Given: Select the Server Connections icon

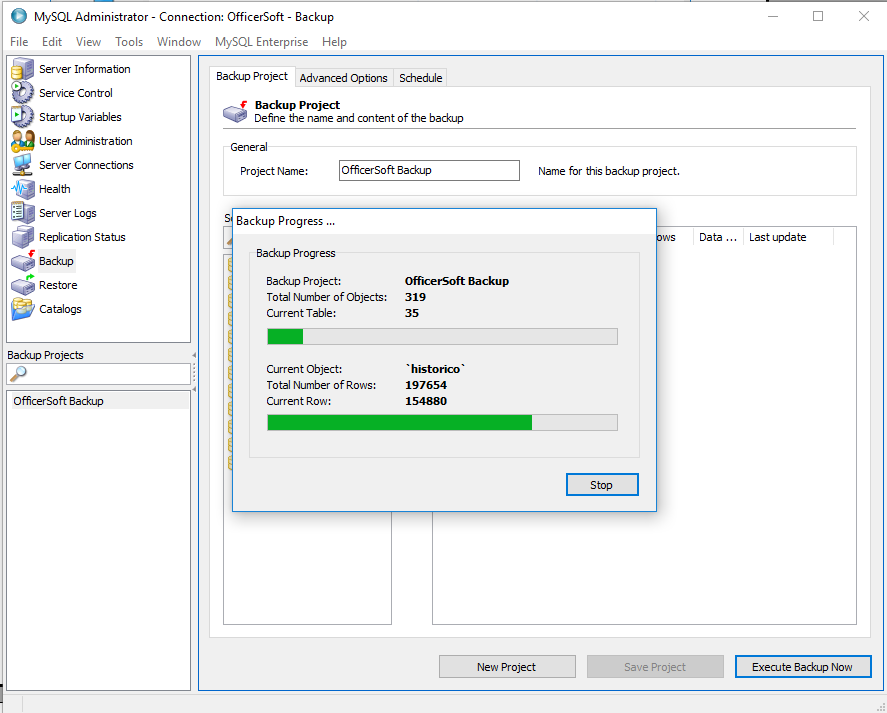Looking at the screenshot, I should point(22,165).
